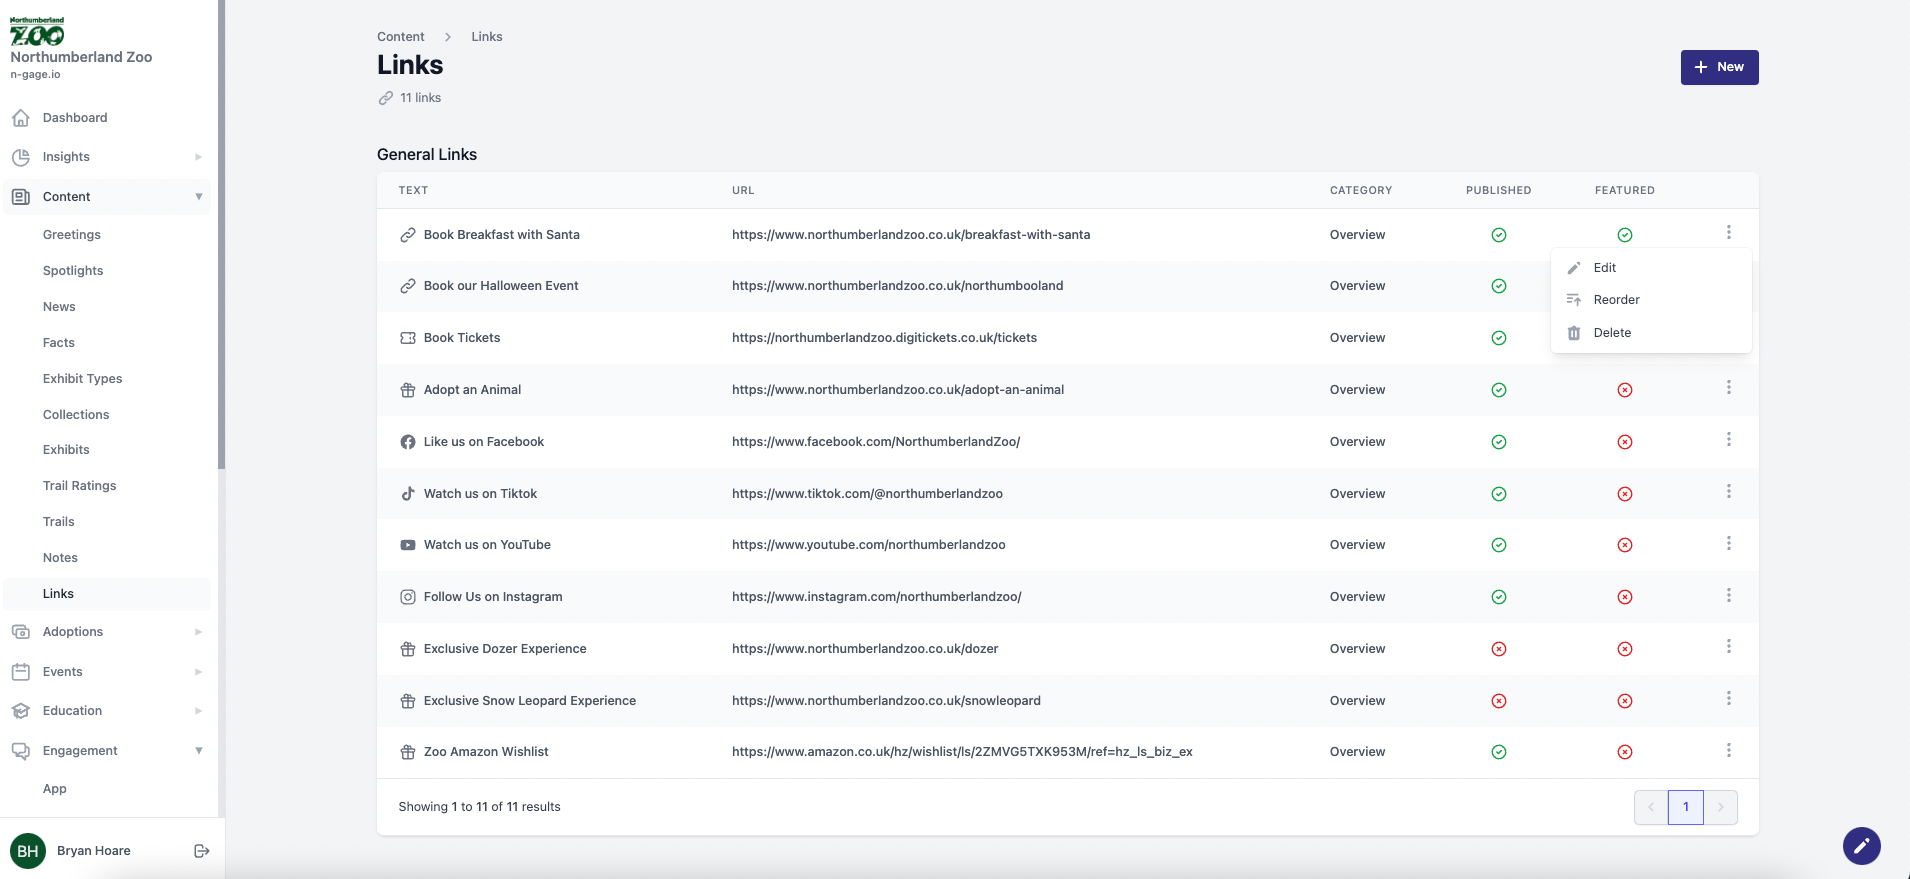Go to pagination page 1
Image resolution: width=1910 pixels, height=879 pixels.
click(x=1685, y=807)
